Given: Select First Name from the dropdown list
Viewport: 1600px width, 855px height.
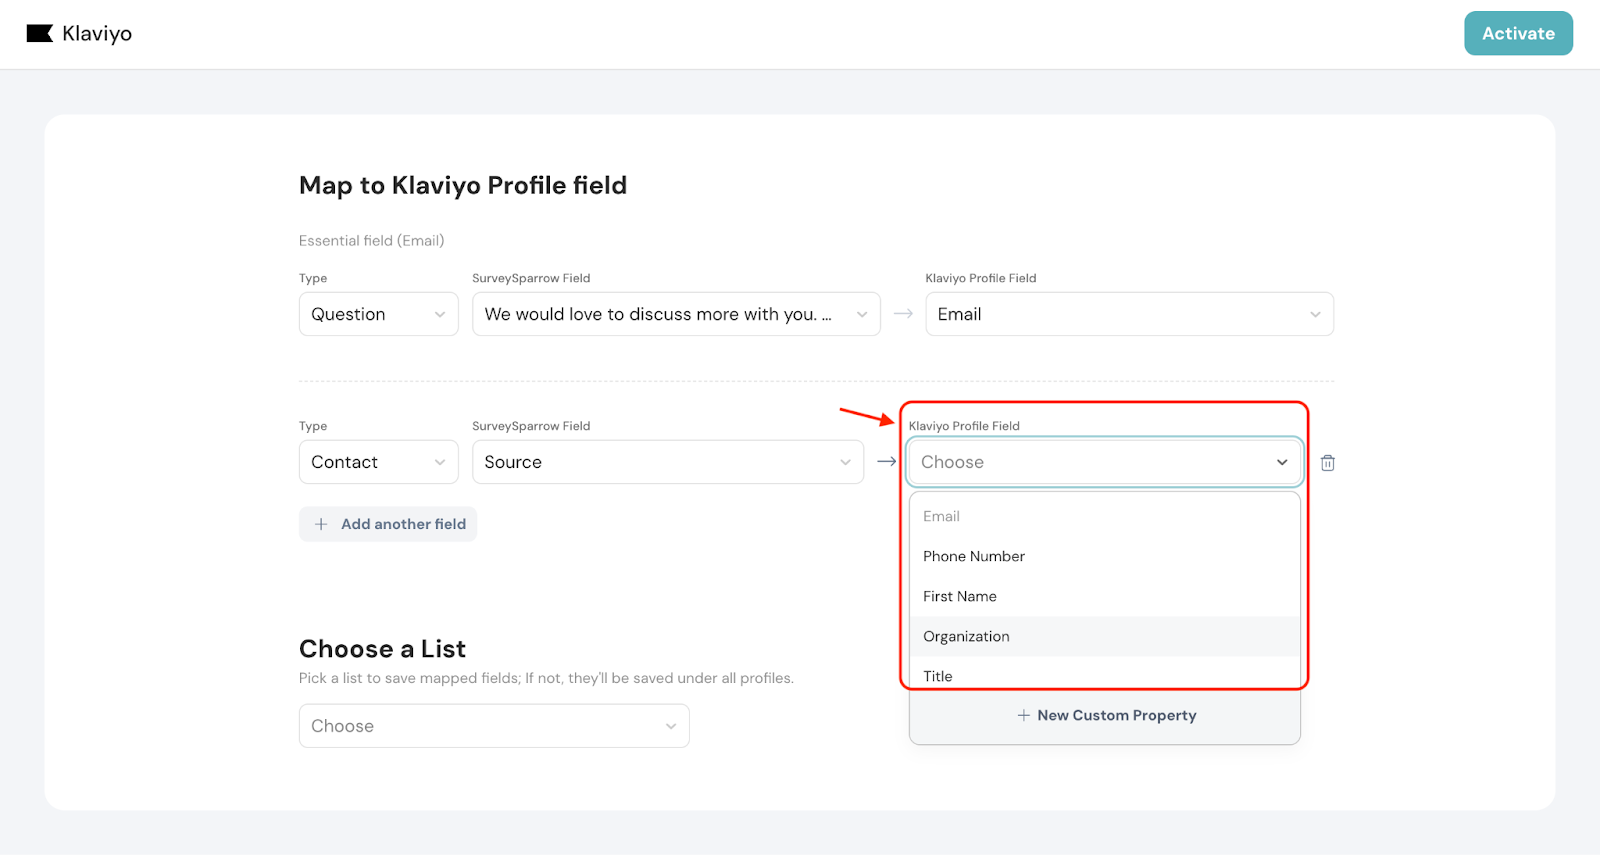Looking at the screenshot, I should click(960, 597).
